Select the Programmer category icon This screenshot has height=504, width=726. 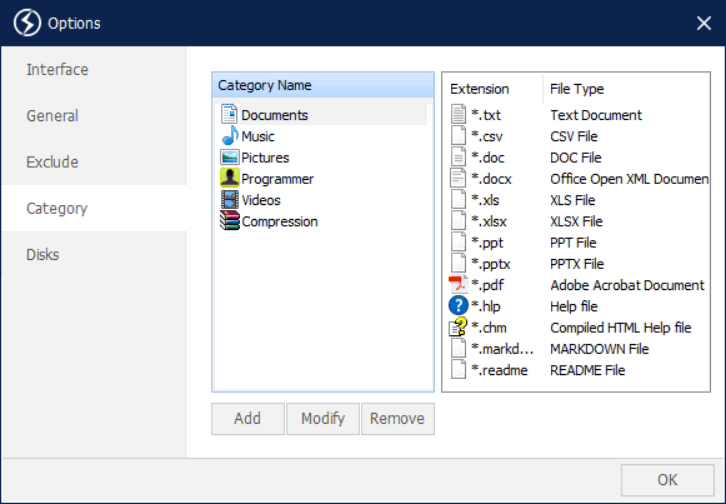[230, 178]
